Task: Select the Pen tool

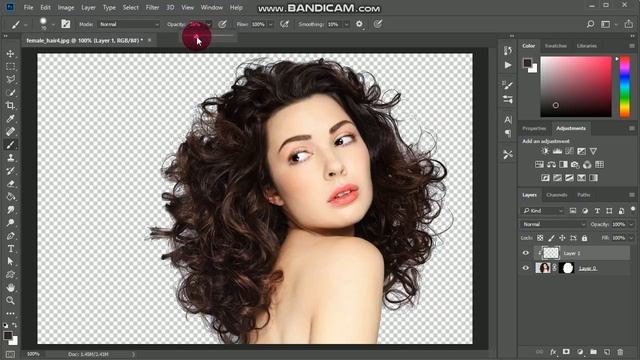Action: click(11, 236)
